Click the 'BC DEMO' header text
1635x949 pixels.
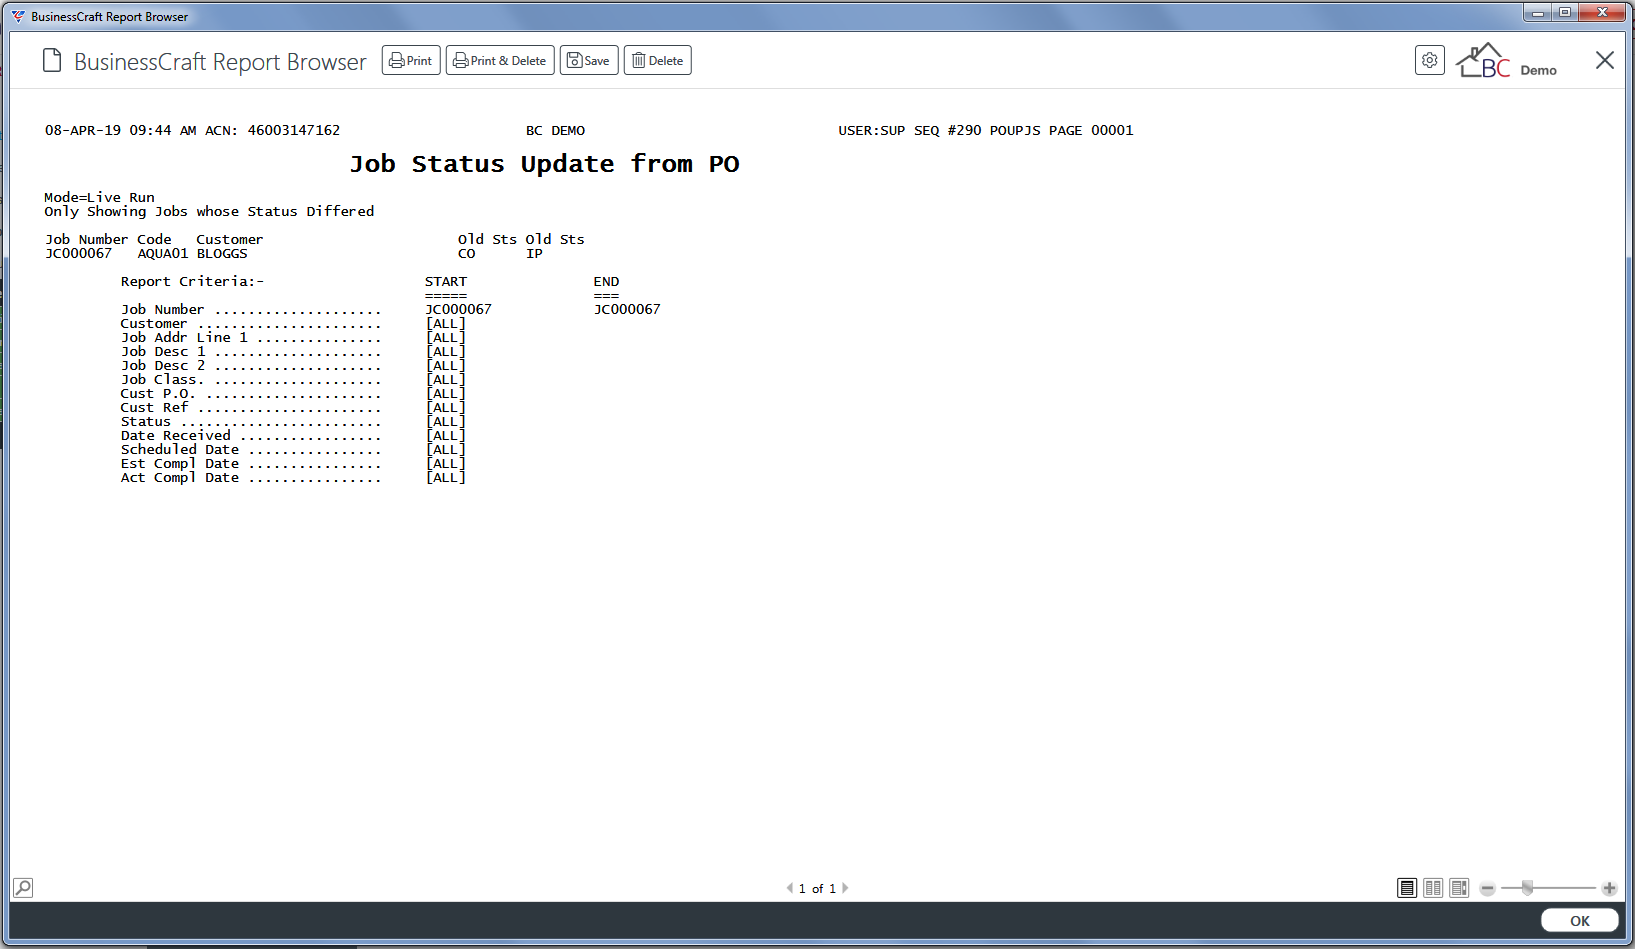[x=555, y=131]
